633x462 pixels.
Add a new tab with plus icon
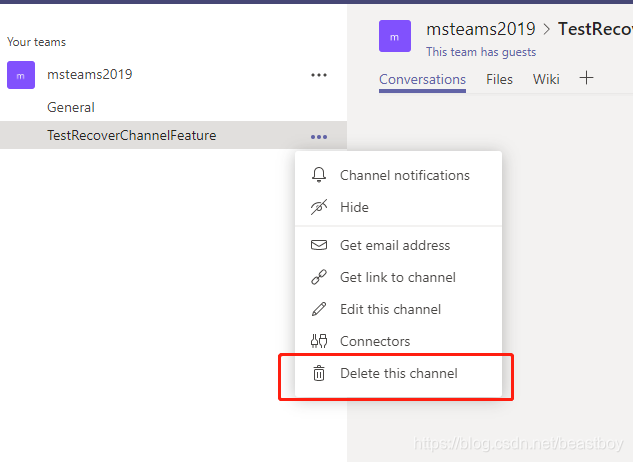[586, 78]
